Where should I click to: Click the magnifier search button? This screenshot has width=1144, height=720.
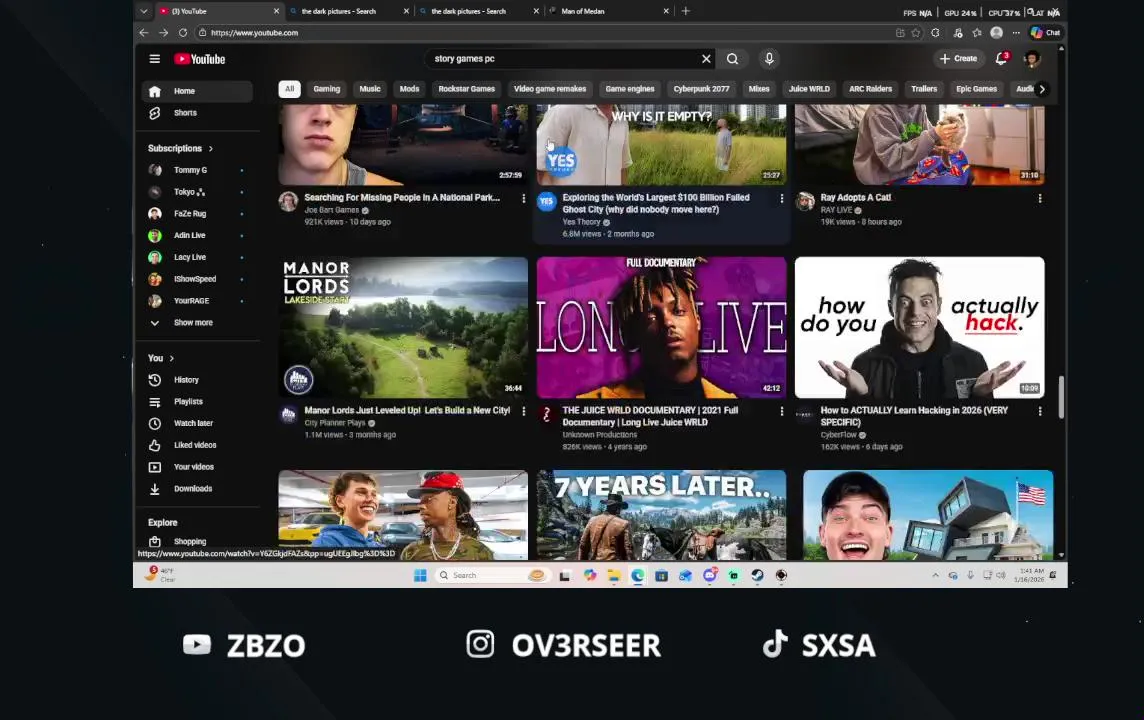tap(733, 59)
